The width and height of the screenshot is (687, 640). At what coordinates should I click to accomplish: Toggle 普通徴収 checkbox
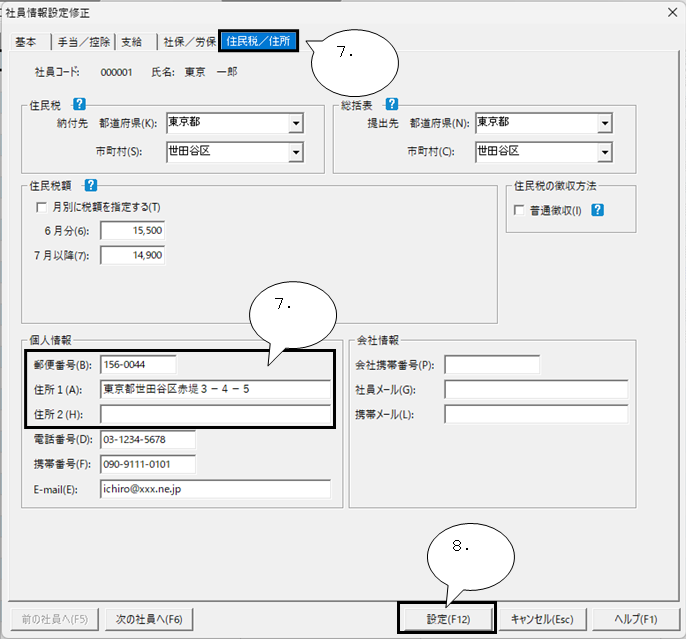coord(519,210)
